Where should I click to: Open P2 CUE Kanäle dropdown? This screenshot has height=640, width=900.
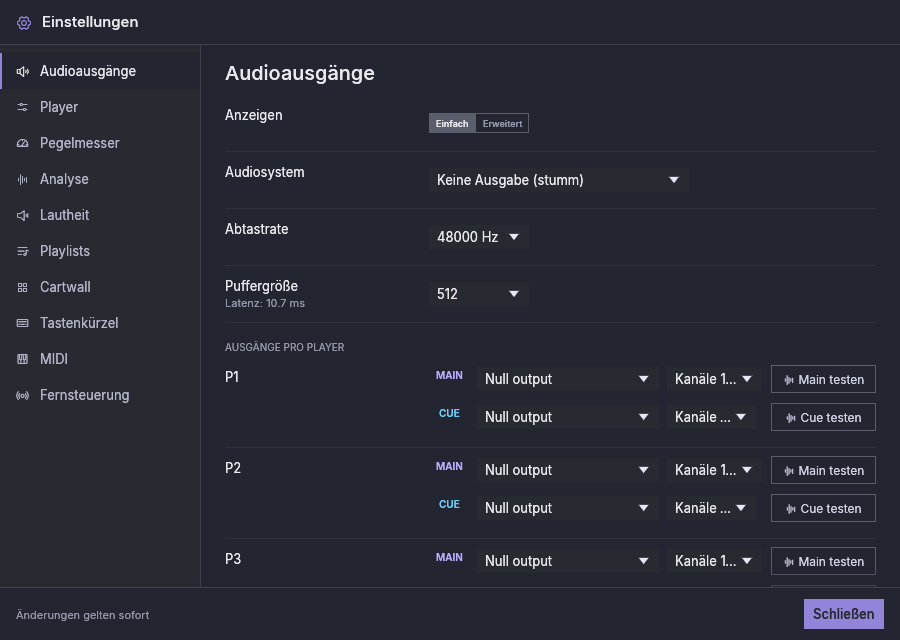[x=711, y=508]
